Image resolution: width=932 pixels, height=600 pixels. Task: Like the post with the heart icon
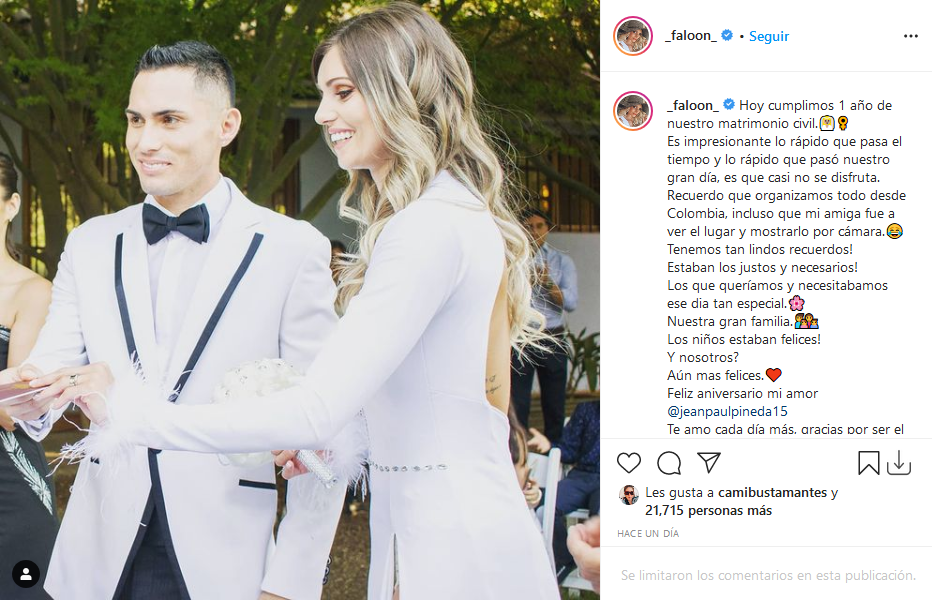[628, 463]
